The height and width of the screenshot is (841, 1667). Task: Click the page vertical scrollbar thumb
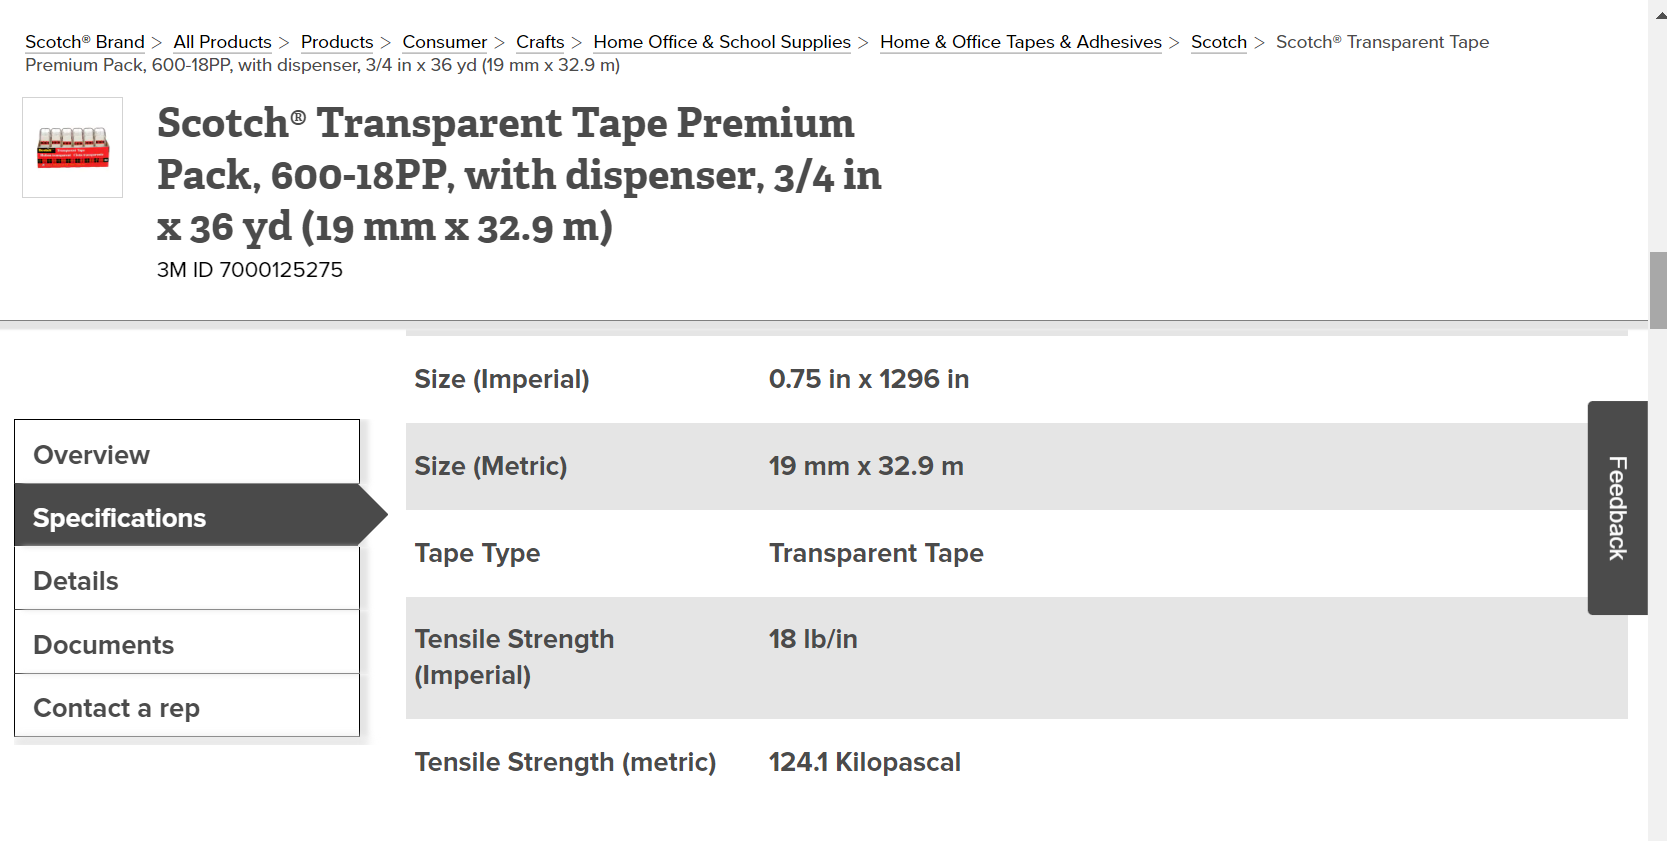coord(1658,290)
